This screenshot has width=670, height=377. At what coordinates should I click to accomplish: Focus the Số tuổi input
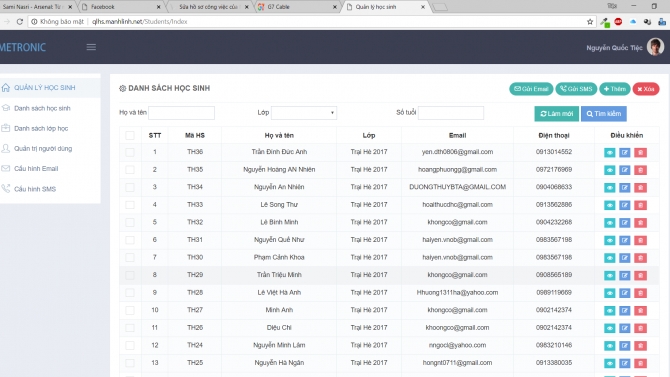coord(451,113)
